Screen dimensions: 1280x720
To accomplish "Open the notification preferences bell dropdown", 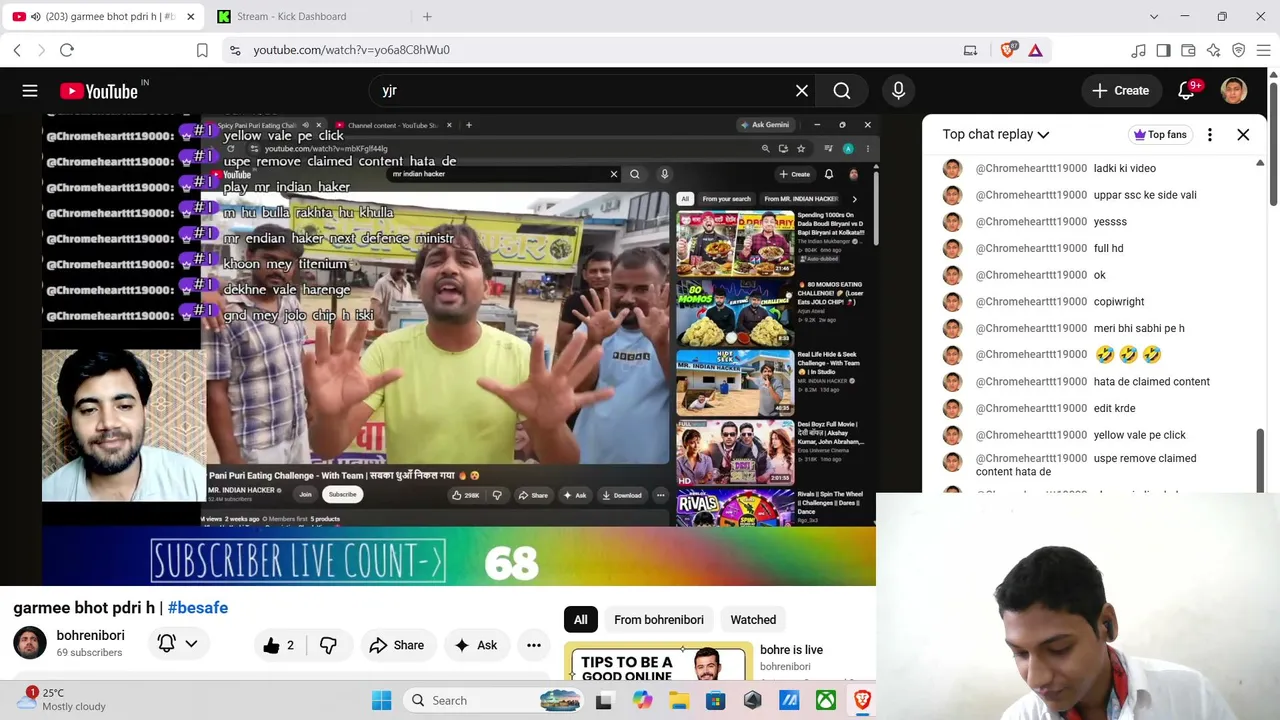I will [x=177, y=645].
